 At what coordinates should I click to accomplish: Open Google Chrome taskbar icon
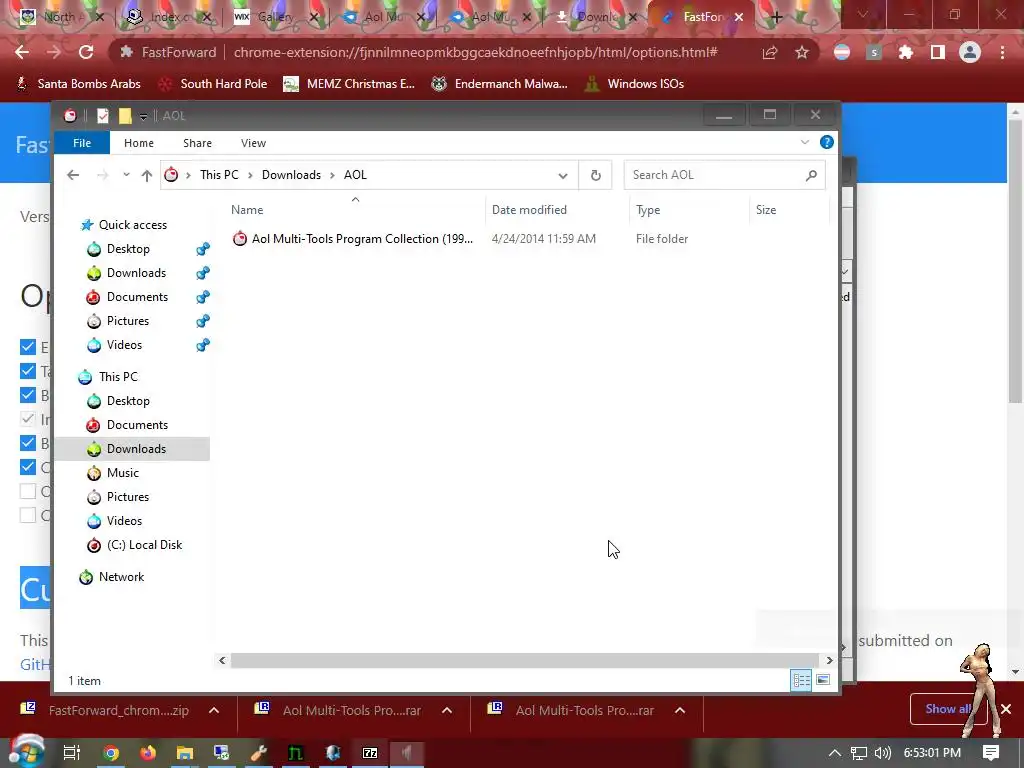[111, 753]
